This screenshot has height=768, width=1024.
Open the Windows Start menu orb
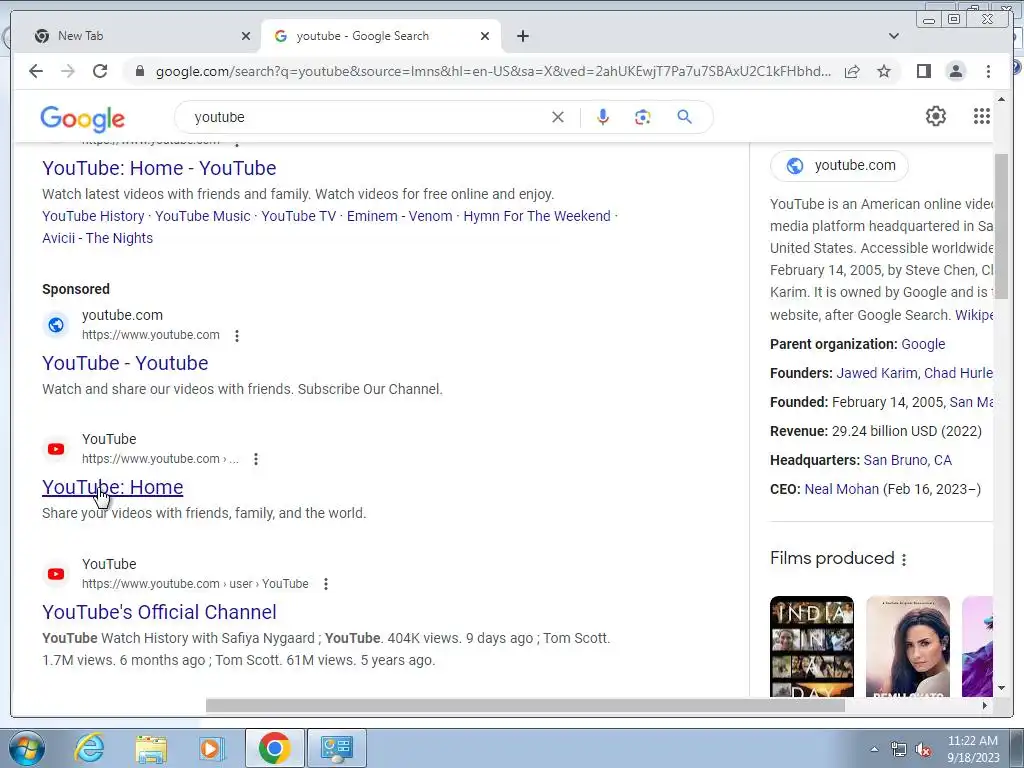[x=26, y=748]
